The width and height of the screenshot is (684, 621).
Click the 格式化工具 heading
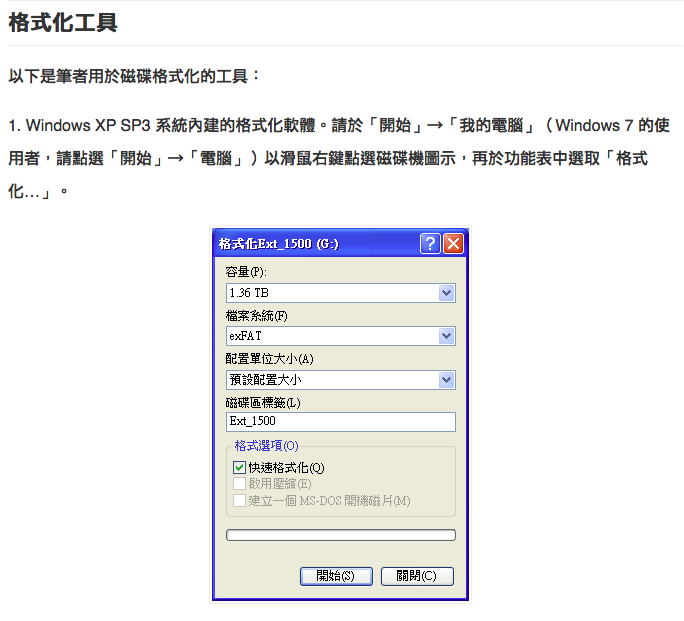click(x=63, y=23)
